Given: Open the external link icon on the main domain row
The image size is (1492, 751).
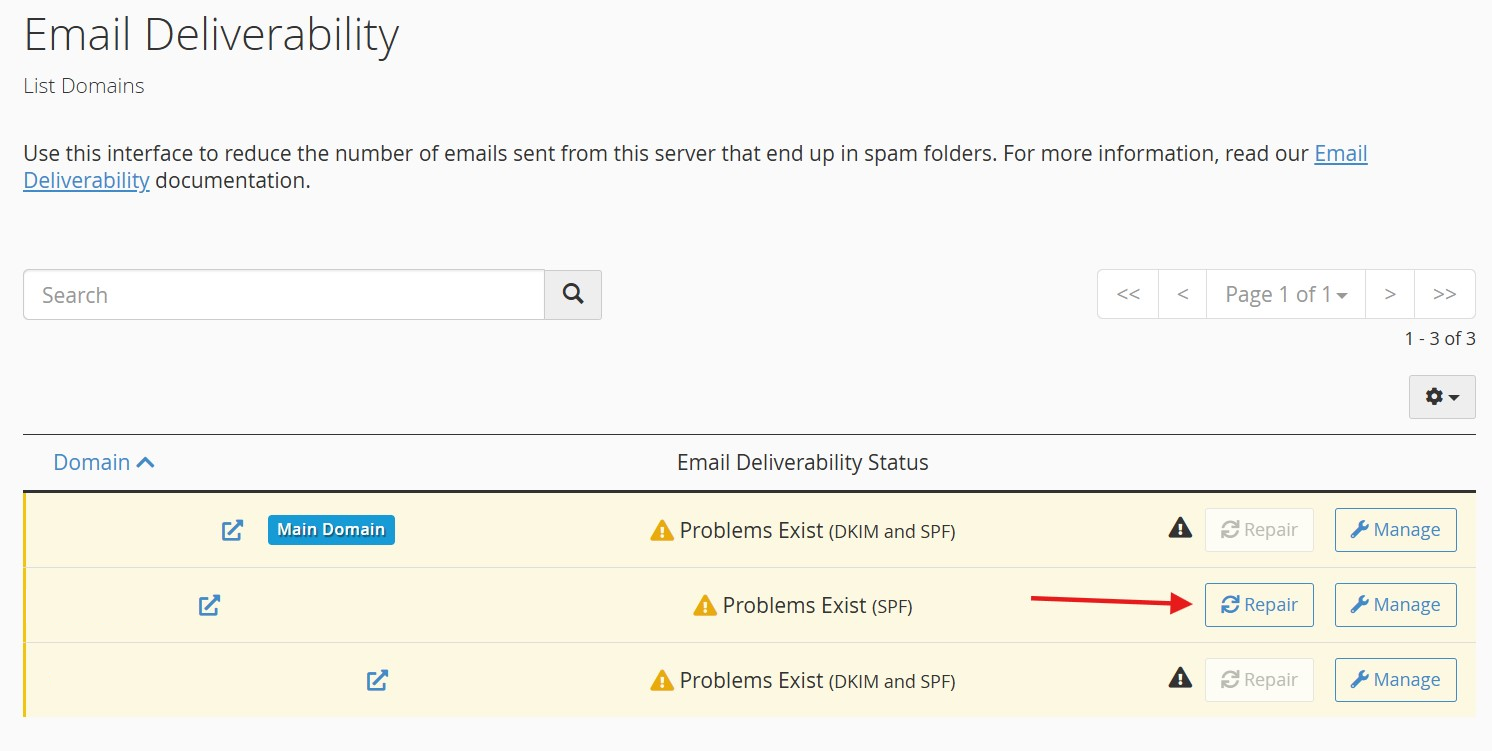Looking at the screenshot, I should pyautogui.click(x=231, y=530).
